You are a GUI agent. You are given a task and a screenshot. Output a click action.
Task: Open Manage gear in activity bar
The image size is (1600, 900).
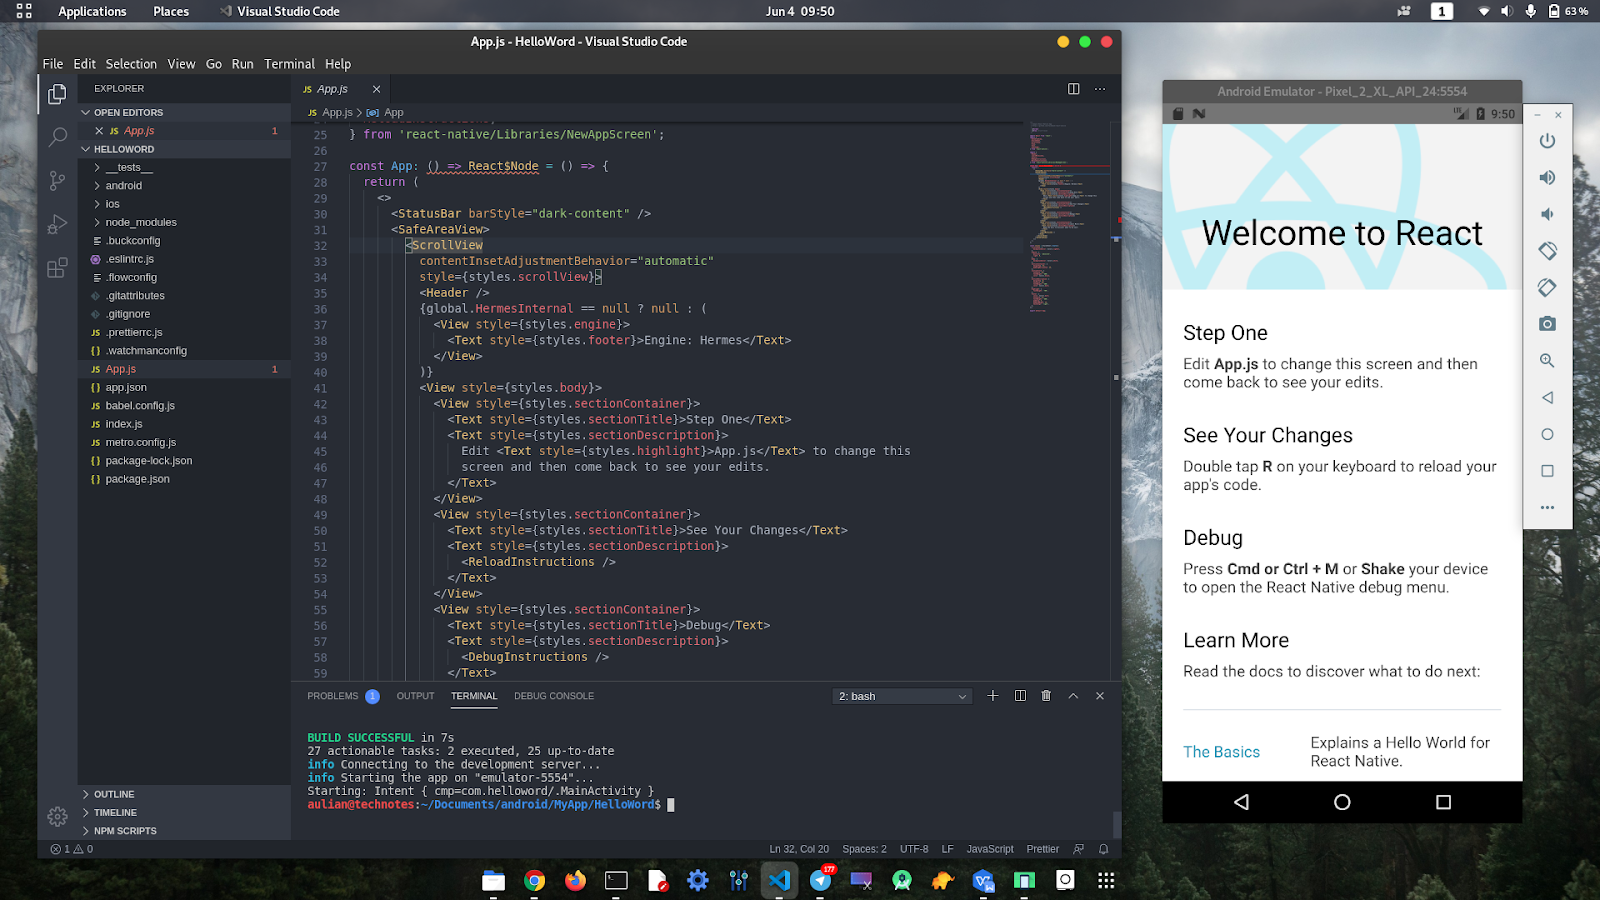coord(57,817)
